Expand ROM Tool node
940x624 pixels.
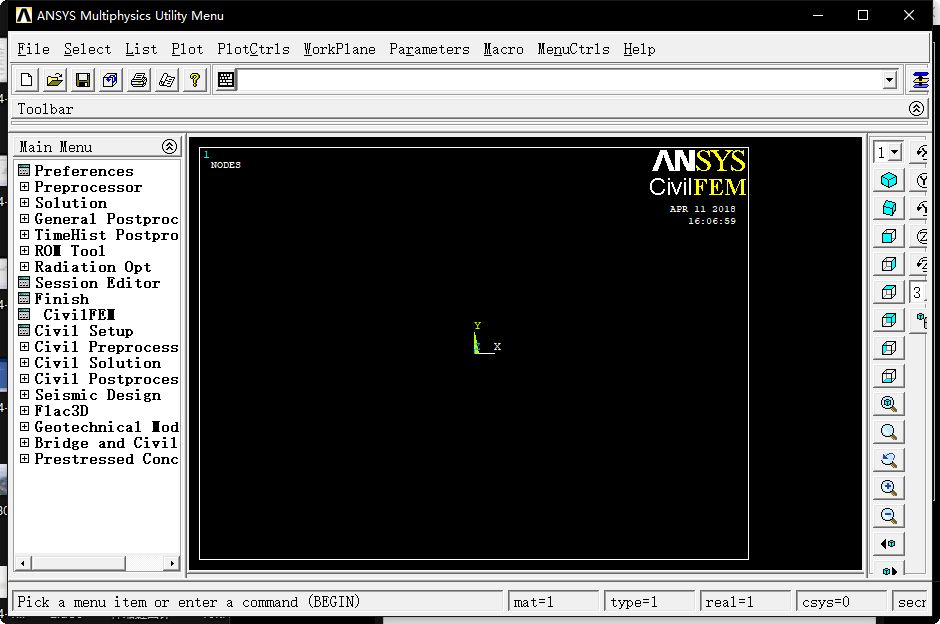coord(24,251)
